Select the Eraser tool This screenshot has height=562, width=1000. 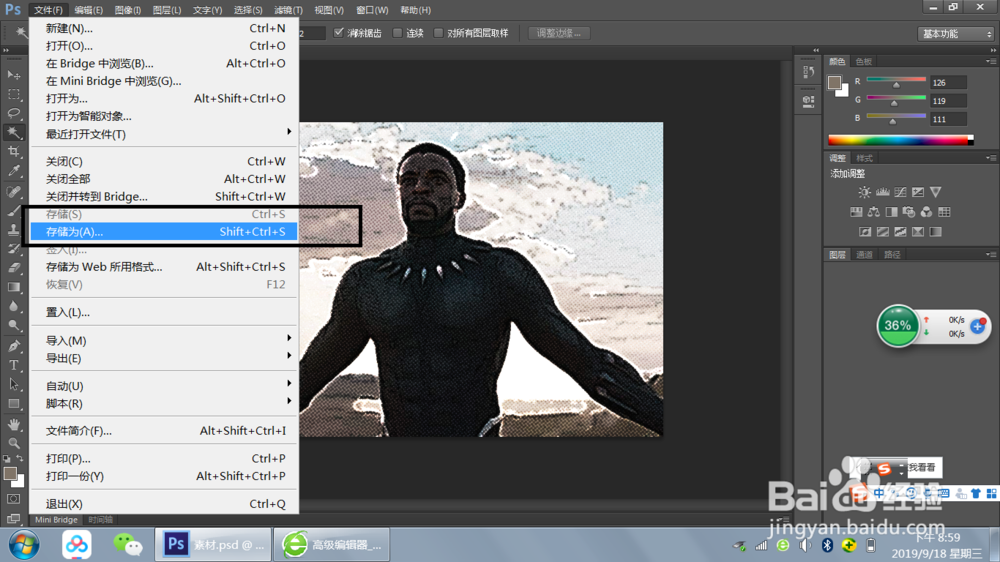pyautogui.click(x=13, y=268)
